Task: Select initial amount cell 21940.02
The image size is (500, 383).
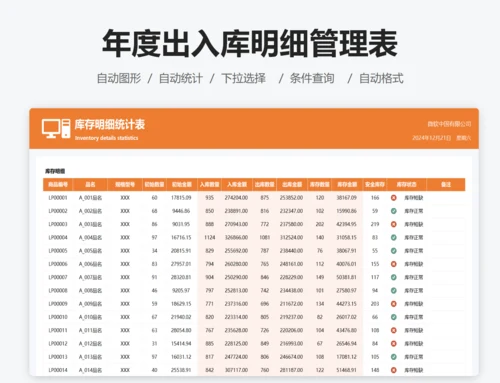Action: pos(181,317)
